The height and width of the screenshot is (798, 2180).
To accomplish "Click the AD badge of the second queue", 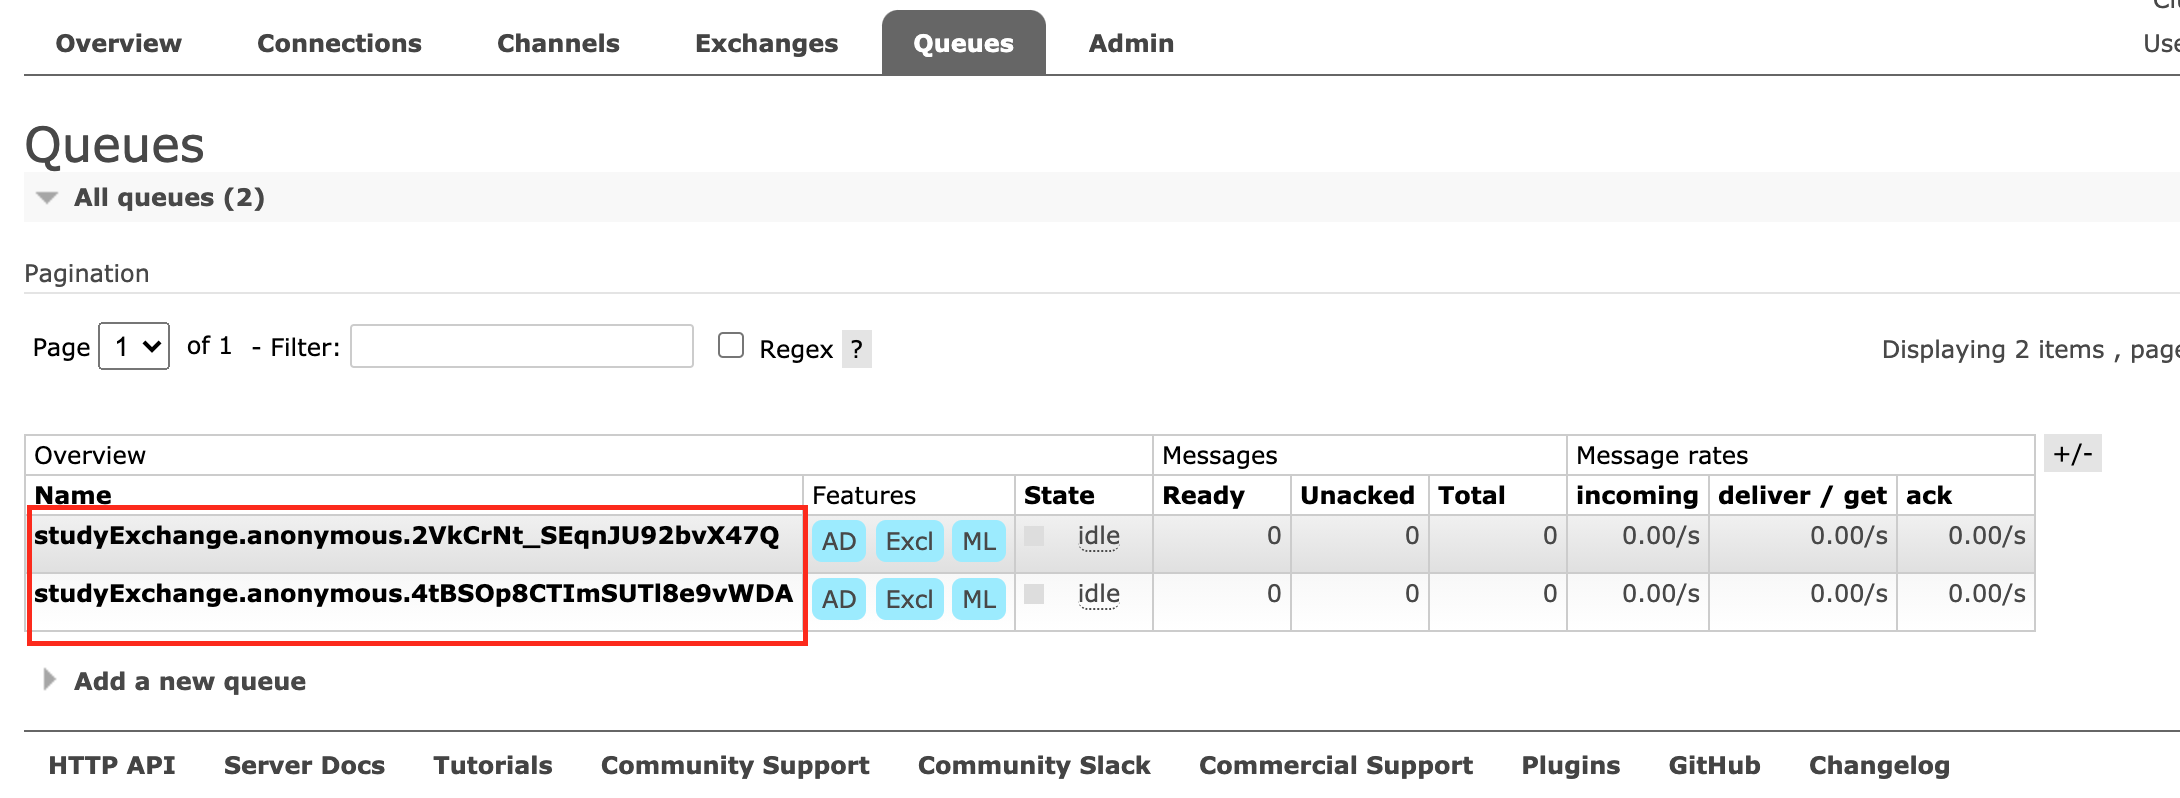I will [838, 599].
